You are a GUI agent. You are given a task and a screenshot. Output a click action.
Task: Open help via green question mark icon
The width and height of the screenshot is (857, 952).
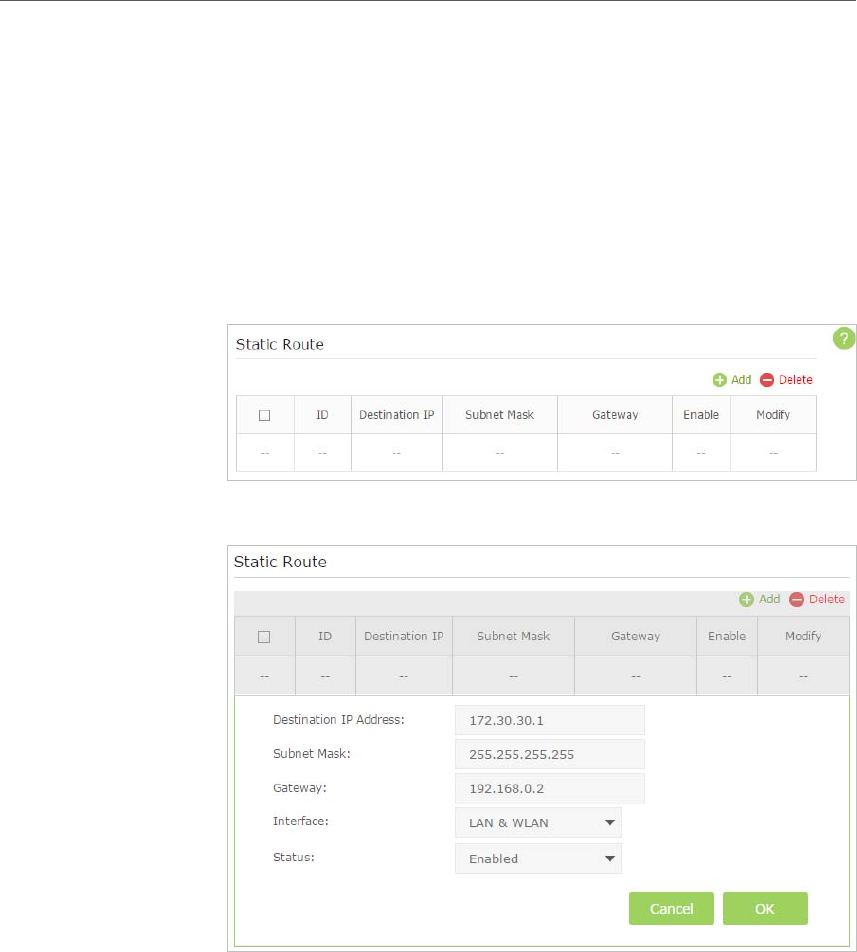click(x=844, y=338)
